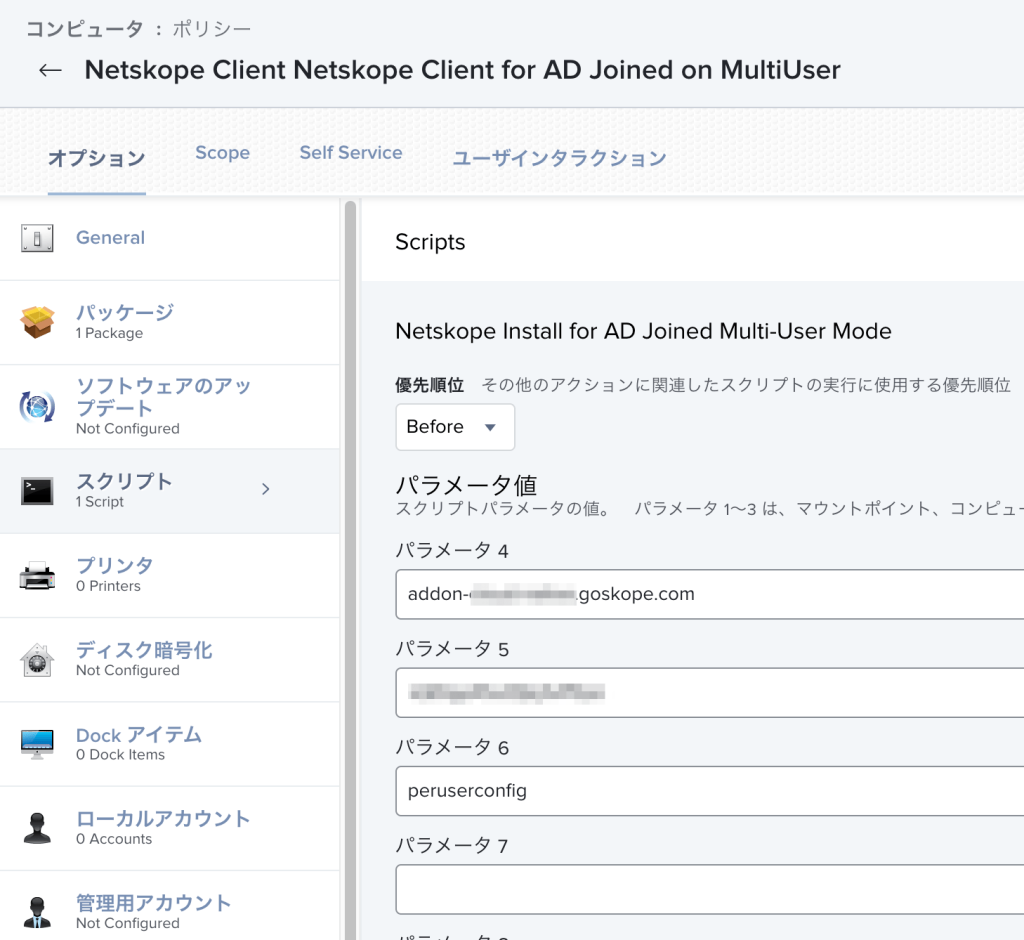The width and height of the screenshot is (1024, 940).
Task: Click the パラメータ 5 input field
Action: (x=710, y=692)
